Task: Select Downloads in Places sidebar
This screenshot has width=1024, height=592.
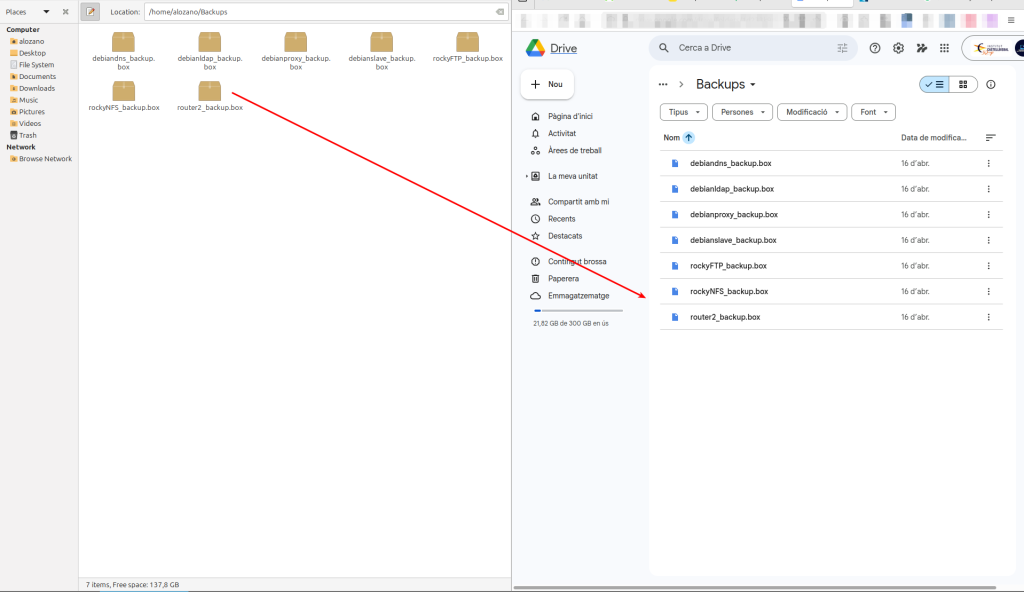Action: coord(37,88)
